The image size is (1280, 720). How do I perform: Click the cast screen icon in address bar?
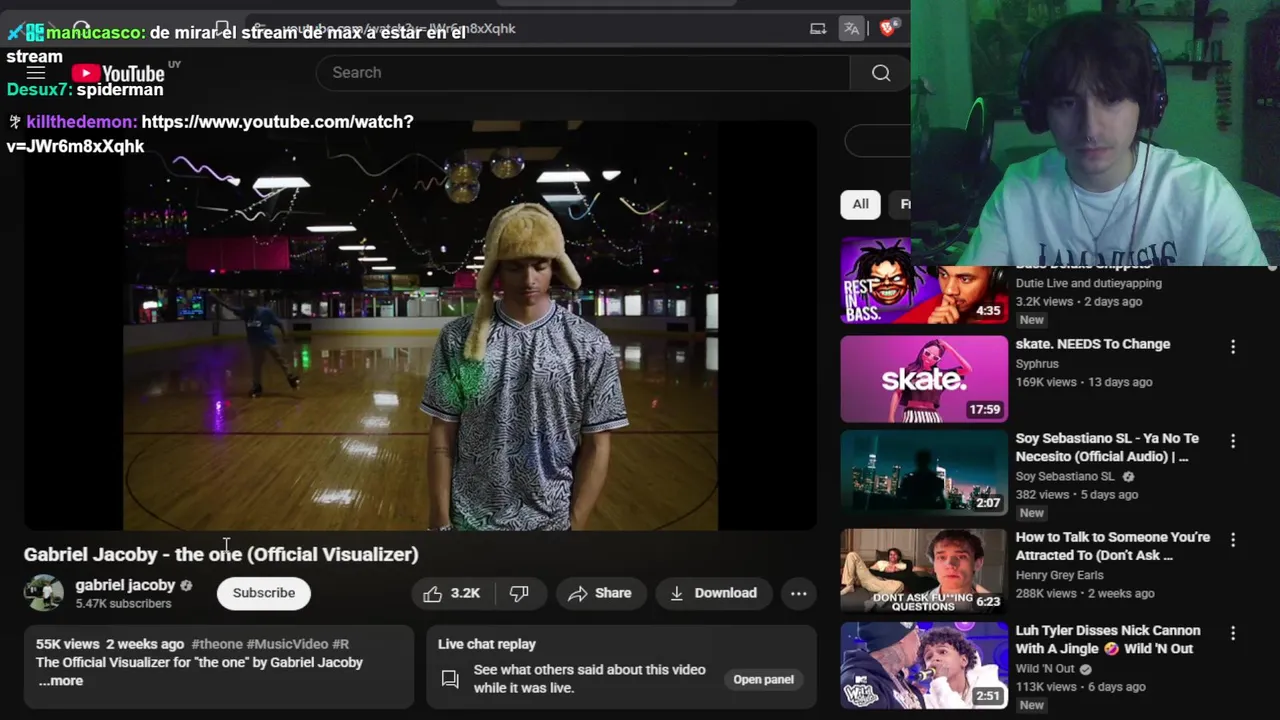coord(818,29)
